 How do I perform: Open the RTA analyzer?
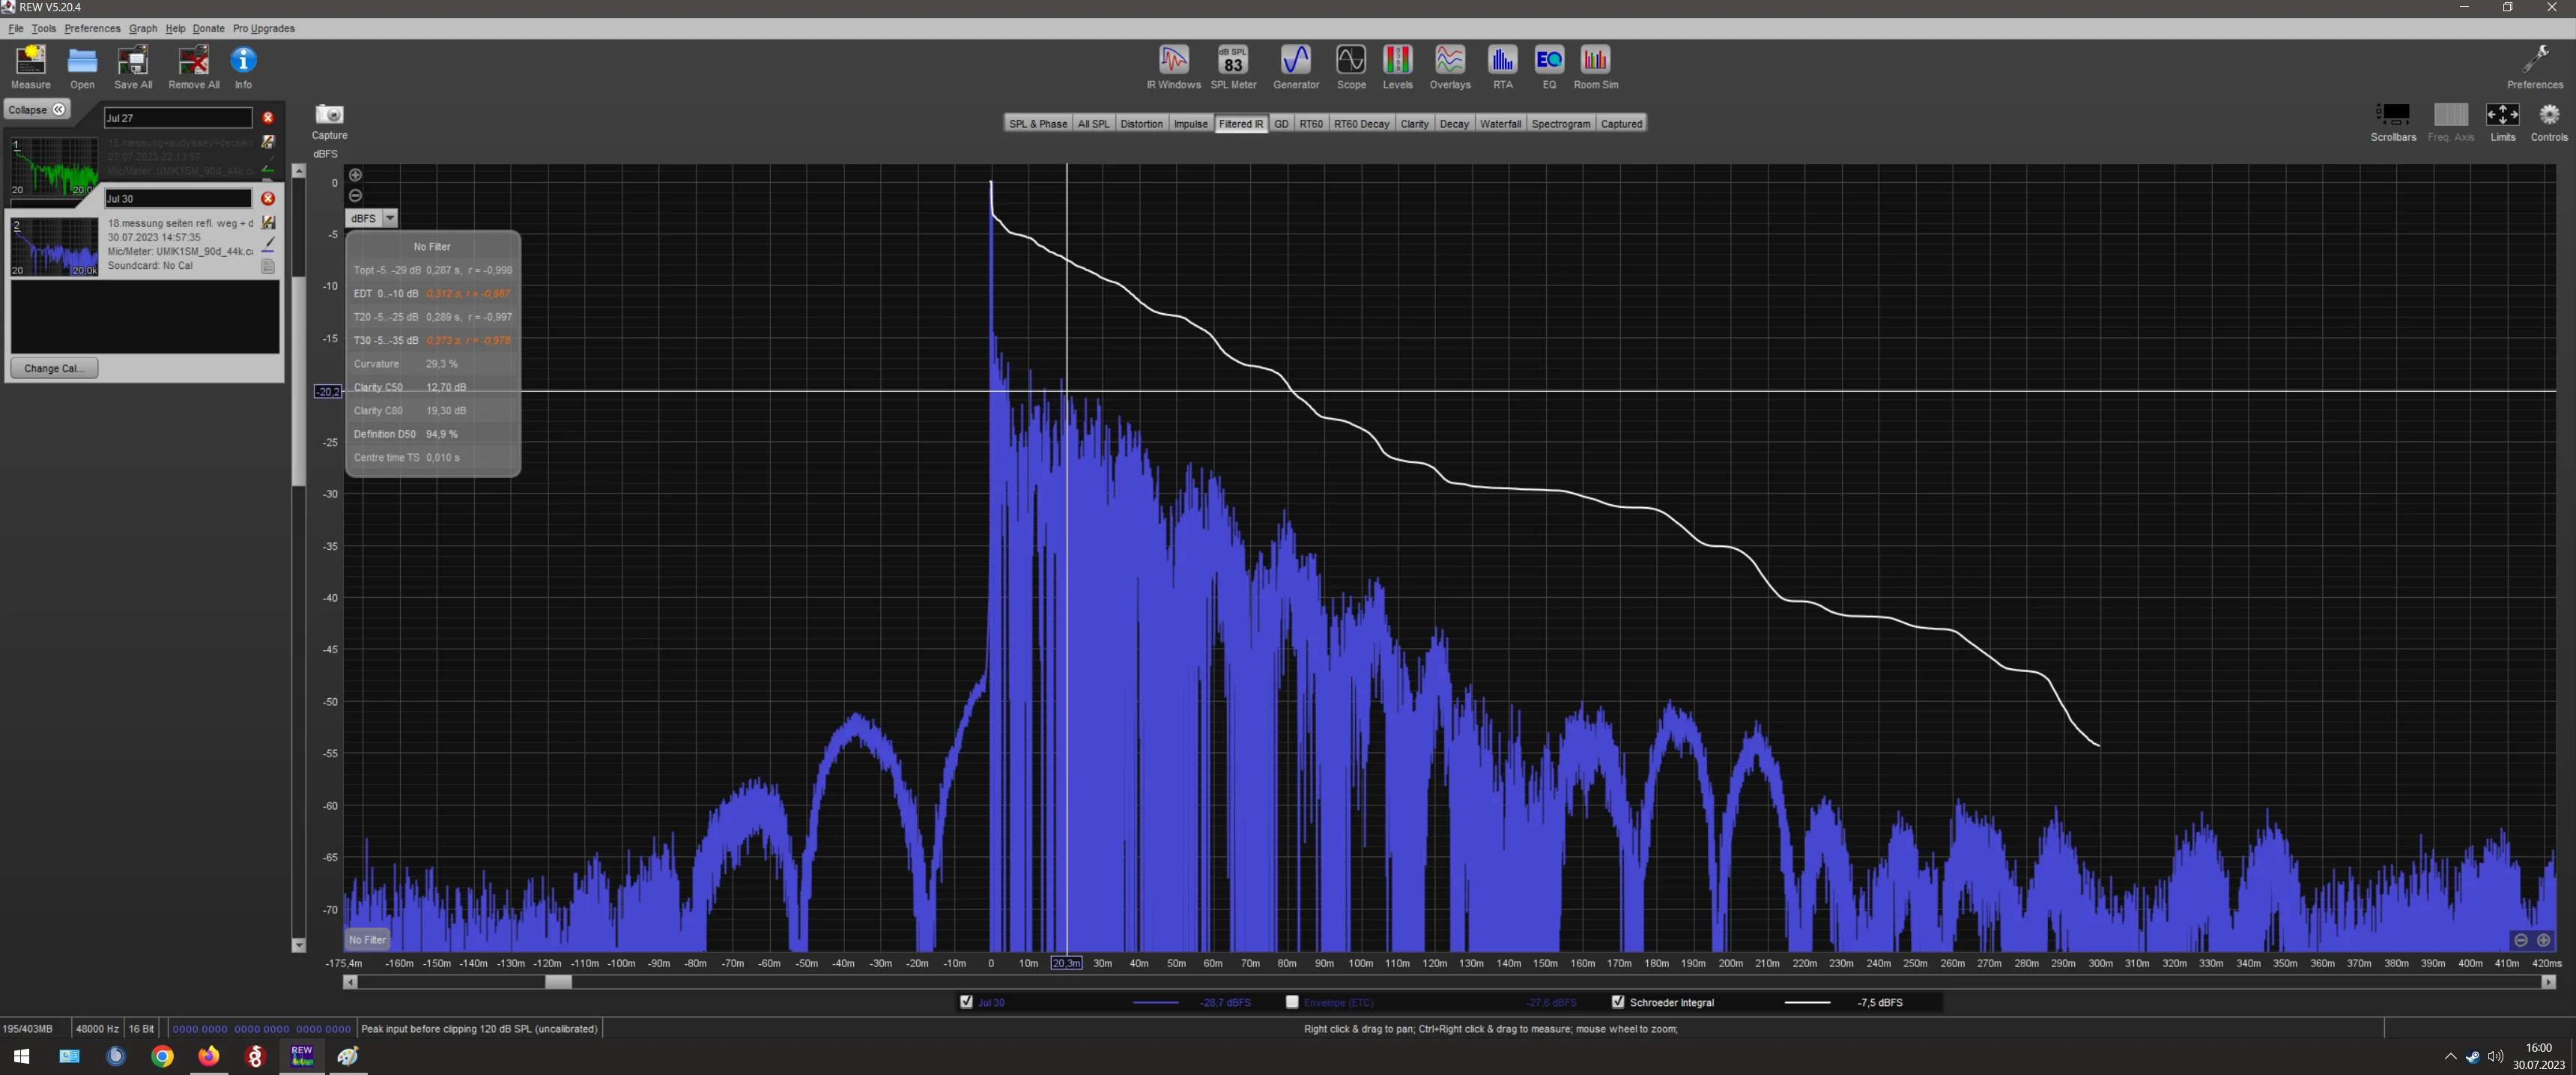tap(1502, 67)
